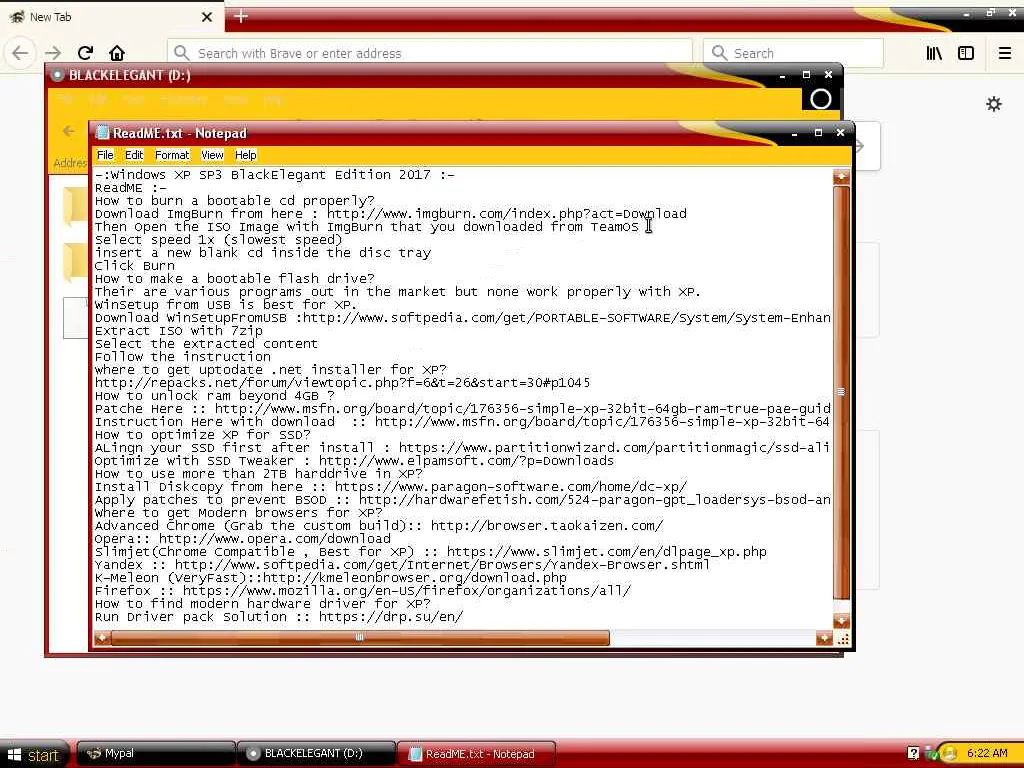The image size is (1024, 768).
Task: Toggle the browser sidebar icon
Action: coord(966,53)
